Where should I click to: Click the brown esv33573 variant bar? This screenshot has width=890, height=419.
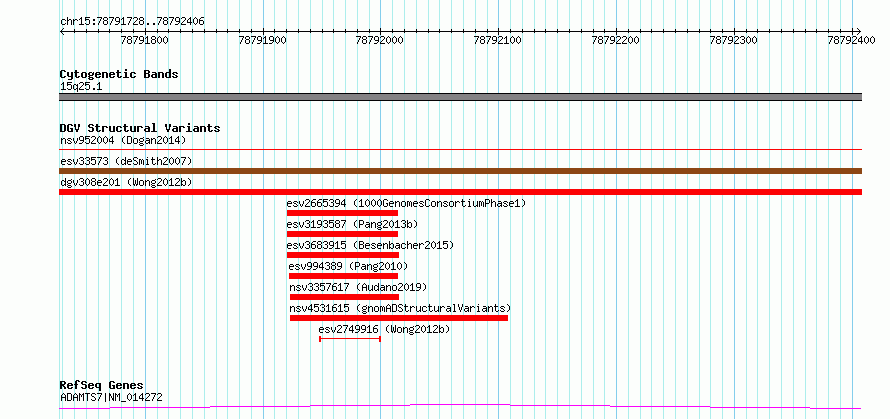(x=460, y=171)
